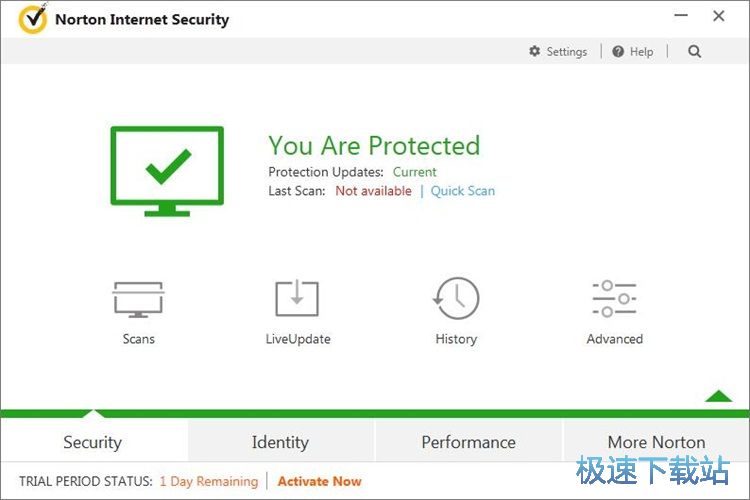Viewport: 750px width, 500px height.
Task: Open Advanced sliders icon
Action: point(614,299)
